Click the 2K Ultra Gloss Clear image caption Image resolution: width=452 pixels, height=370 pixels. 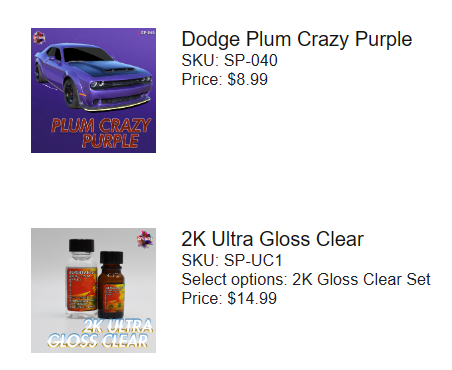coord(100,333)
